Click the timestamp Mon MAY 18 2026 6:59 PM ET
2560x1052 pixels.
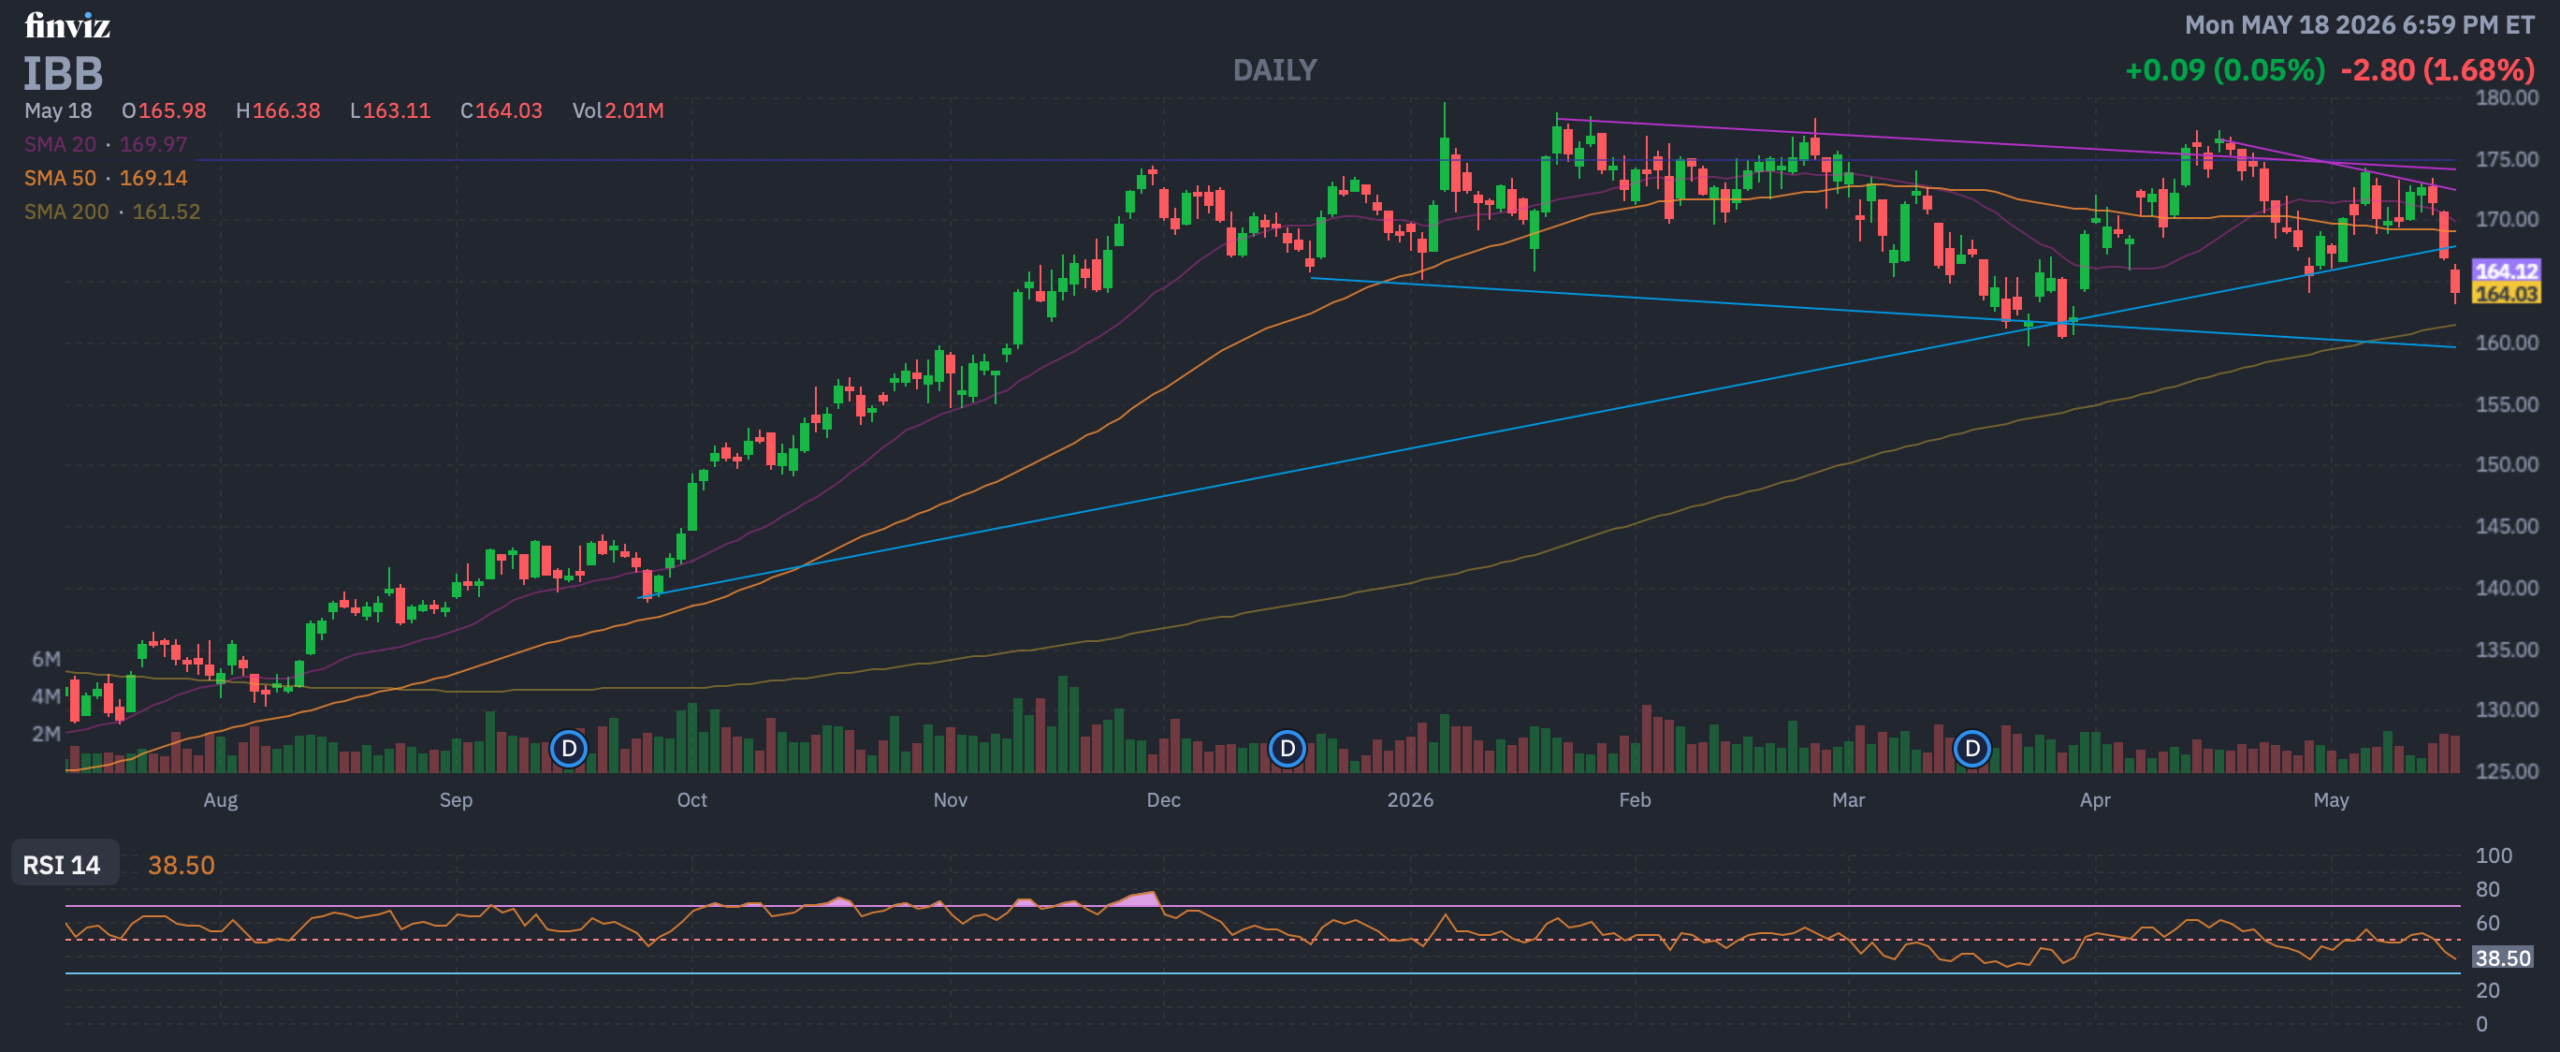coord(2360,25)
